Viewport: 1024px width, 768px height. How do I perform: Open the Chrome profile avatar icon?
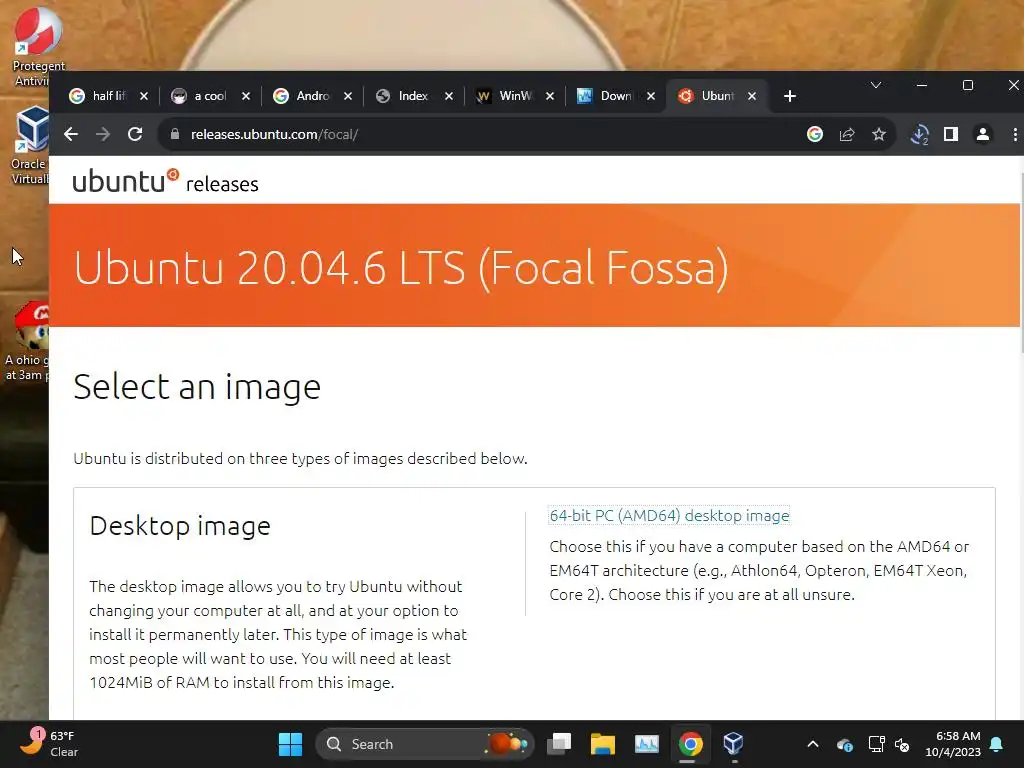[983, 135]
